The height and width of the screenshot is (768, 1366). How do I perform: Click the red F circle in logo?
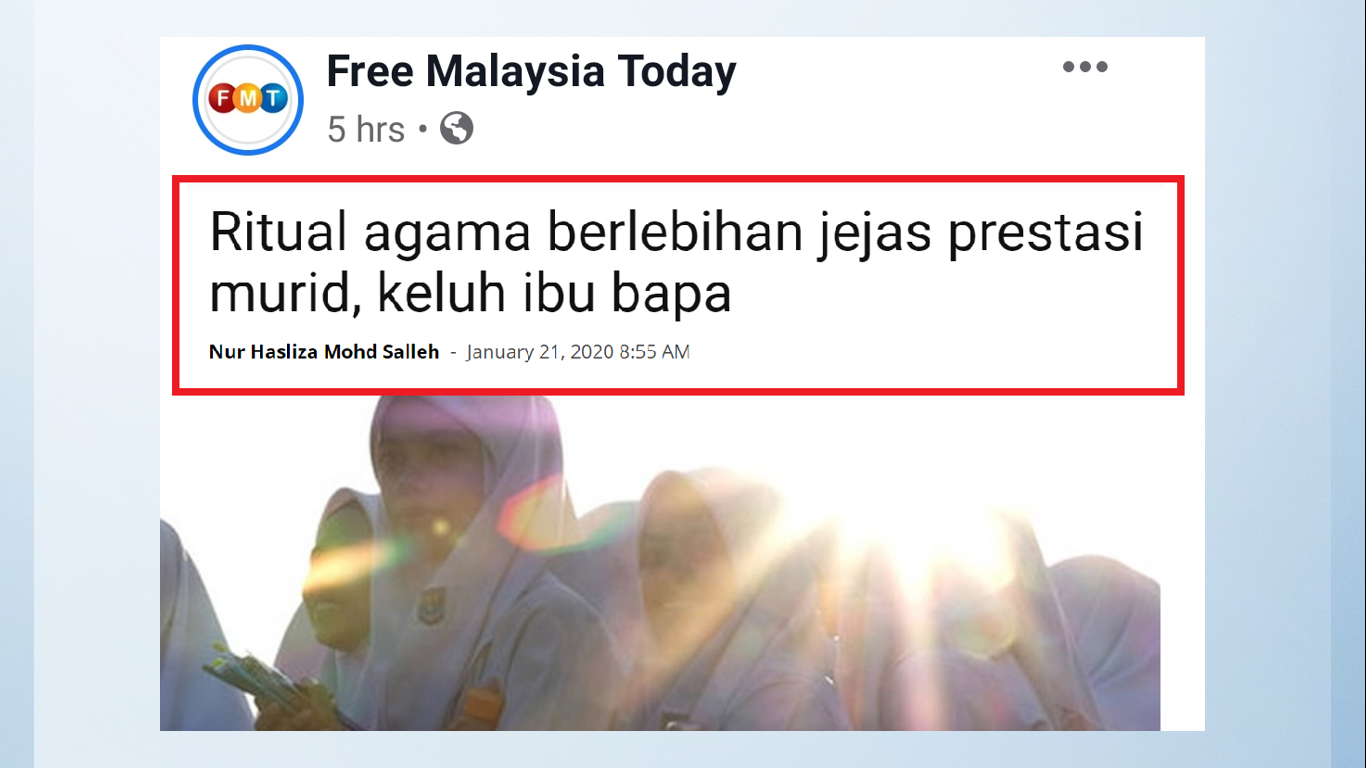(x=224, y=98)
